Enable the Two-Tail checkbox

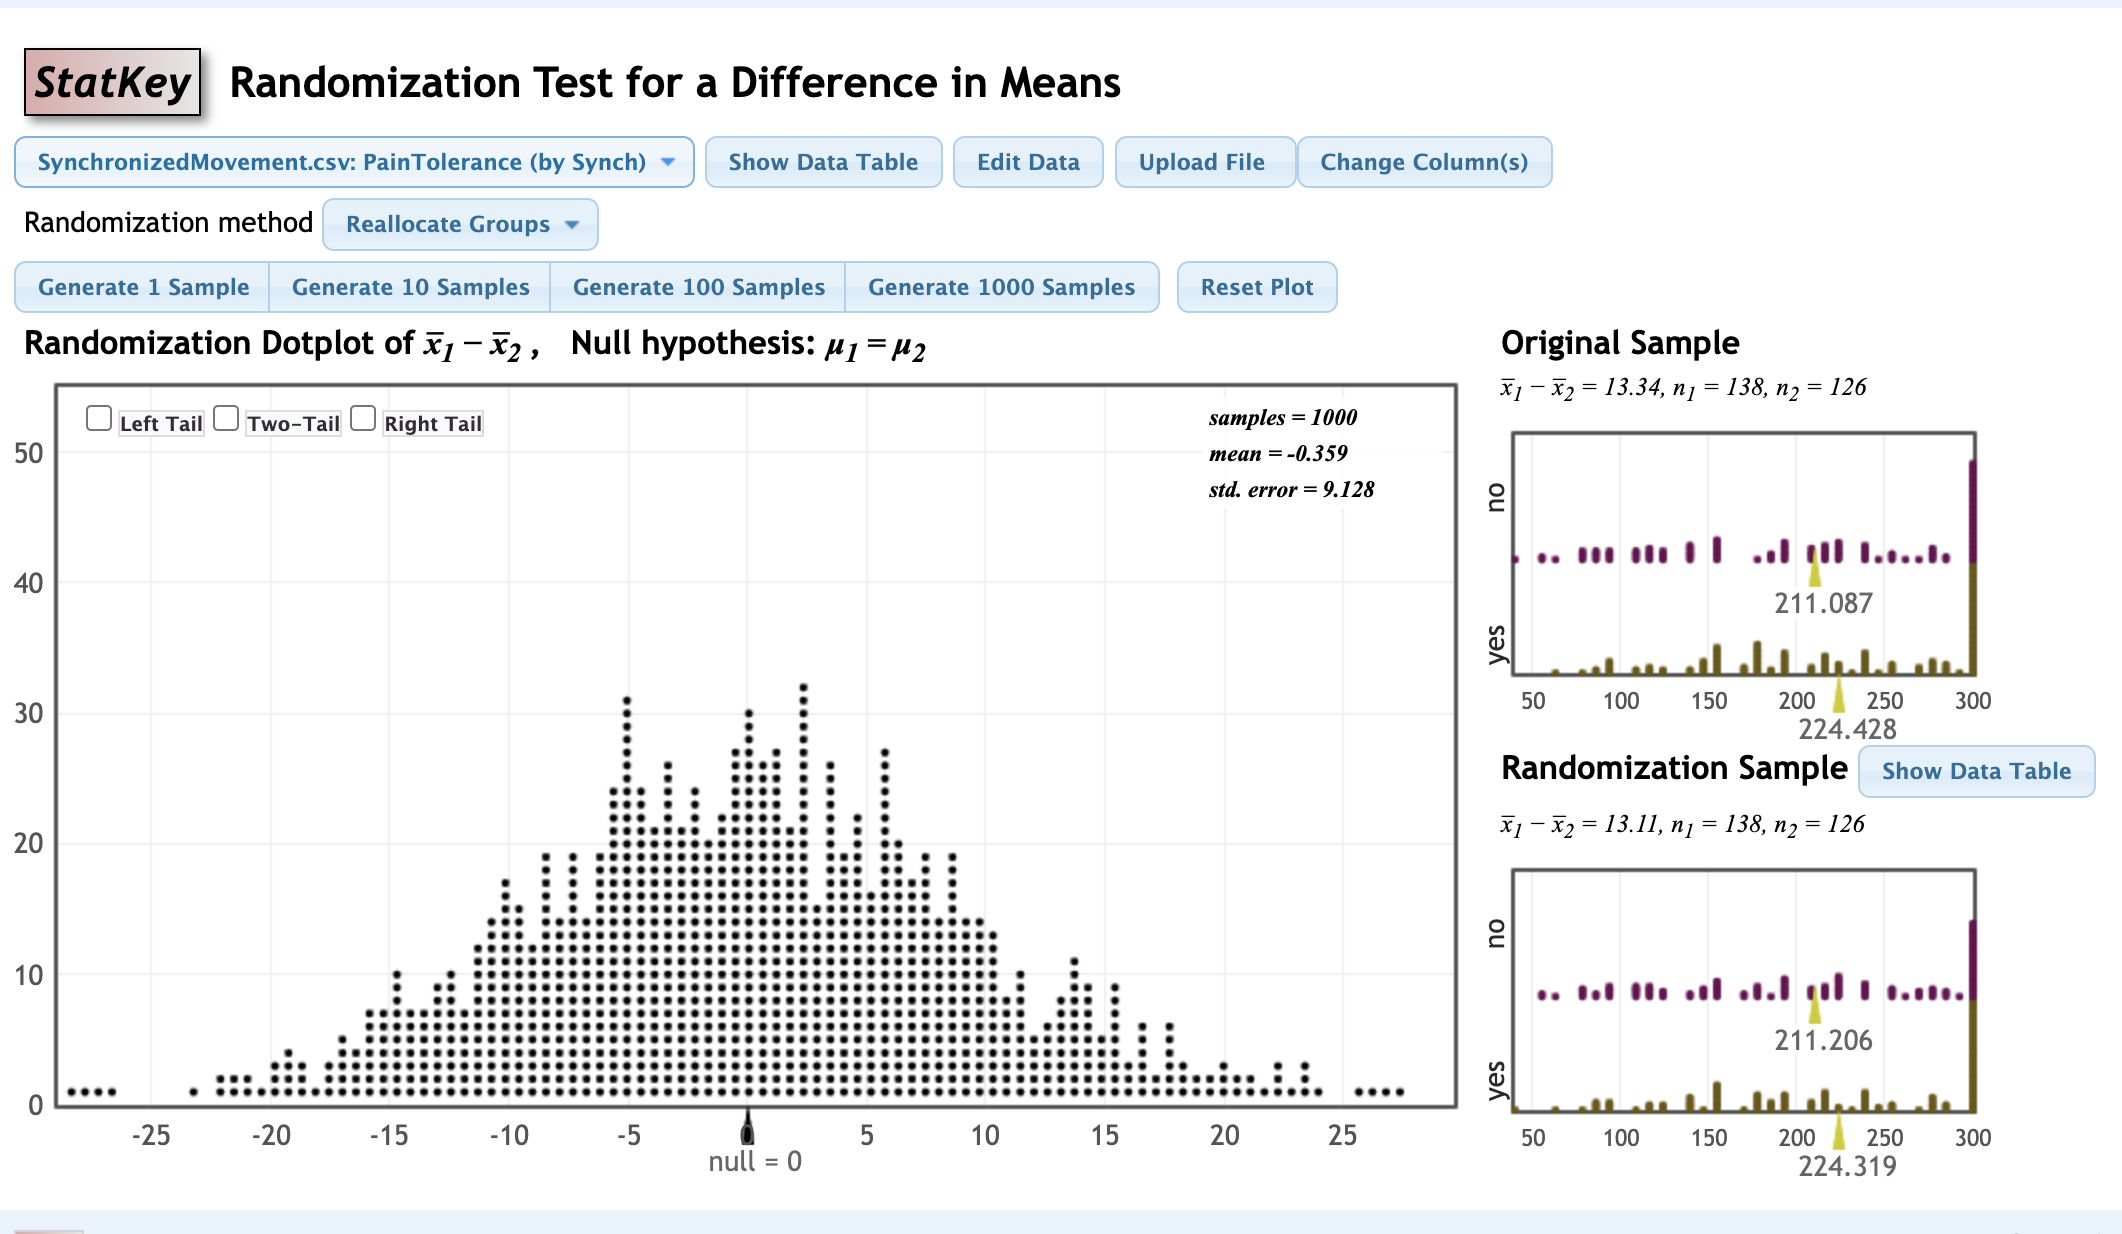click(226, 417)
